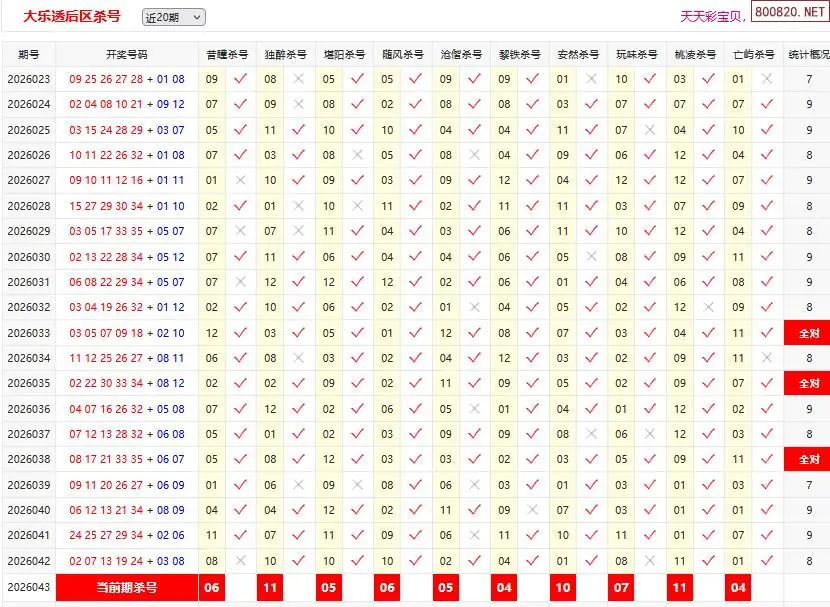This screenshot has width=830, height=607.
Task: Click the 全对 badge in row 2026038
Action: (x=808, y=460)
